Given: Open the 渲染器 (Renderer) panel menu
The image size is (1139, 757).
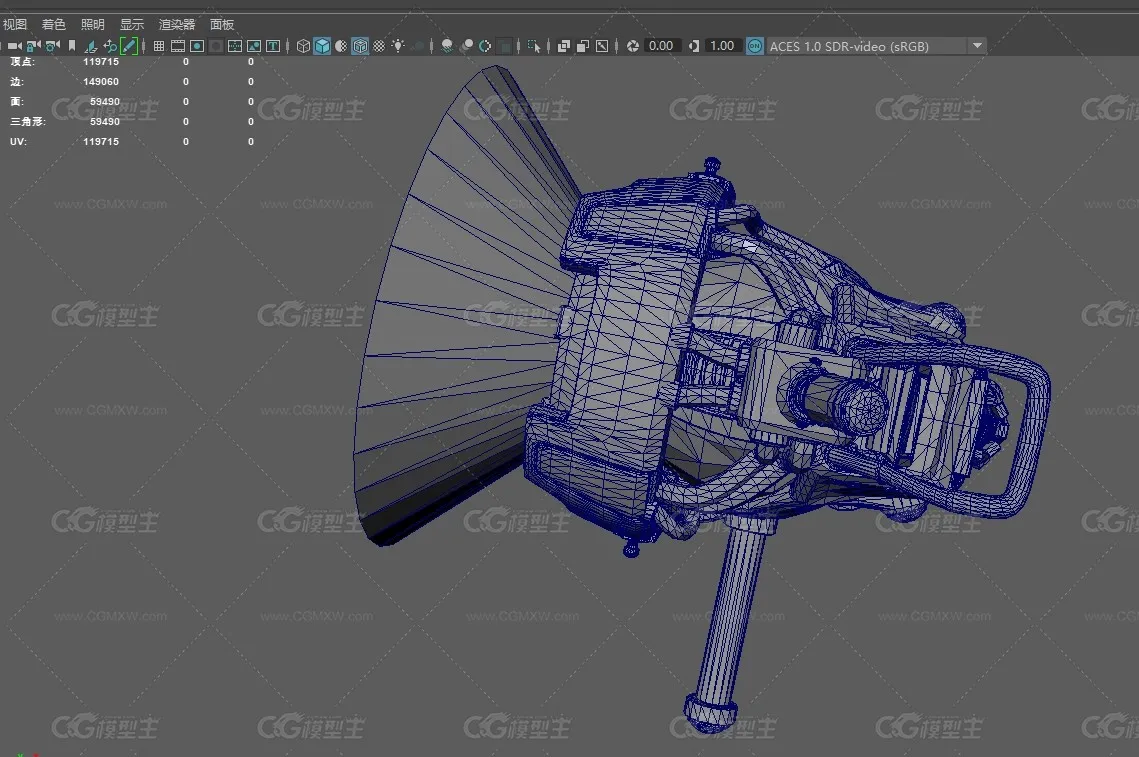Looking at the screenshot, I should pyautogui.click(x=177, y=24).
